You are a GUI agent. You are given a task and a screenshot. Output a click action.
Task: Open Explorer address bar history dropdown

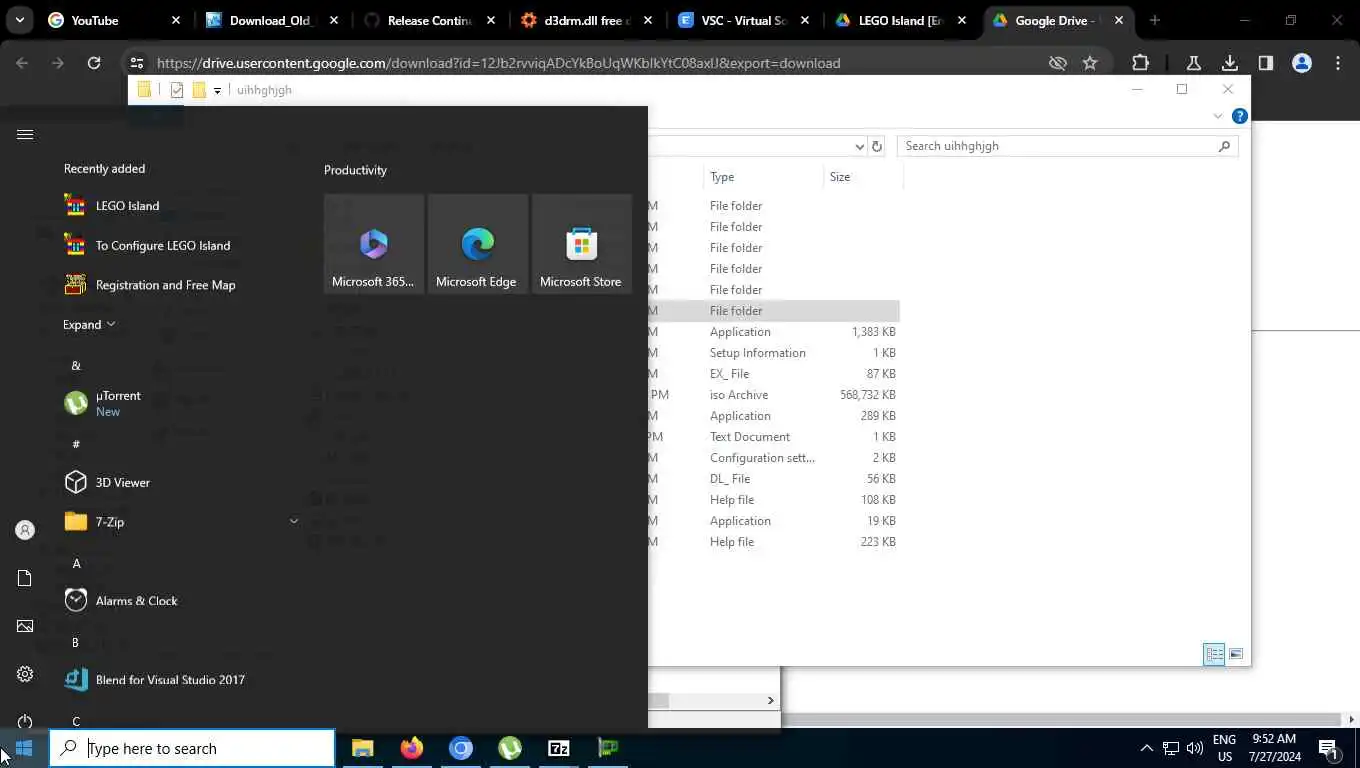(859, 146)
